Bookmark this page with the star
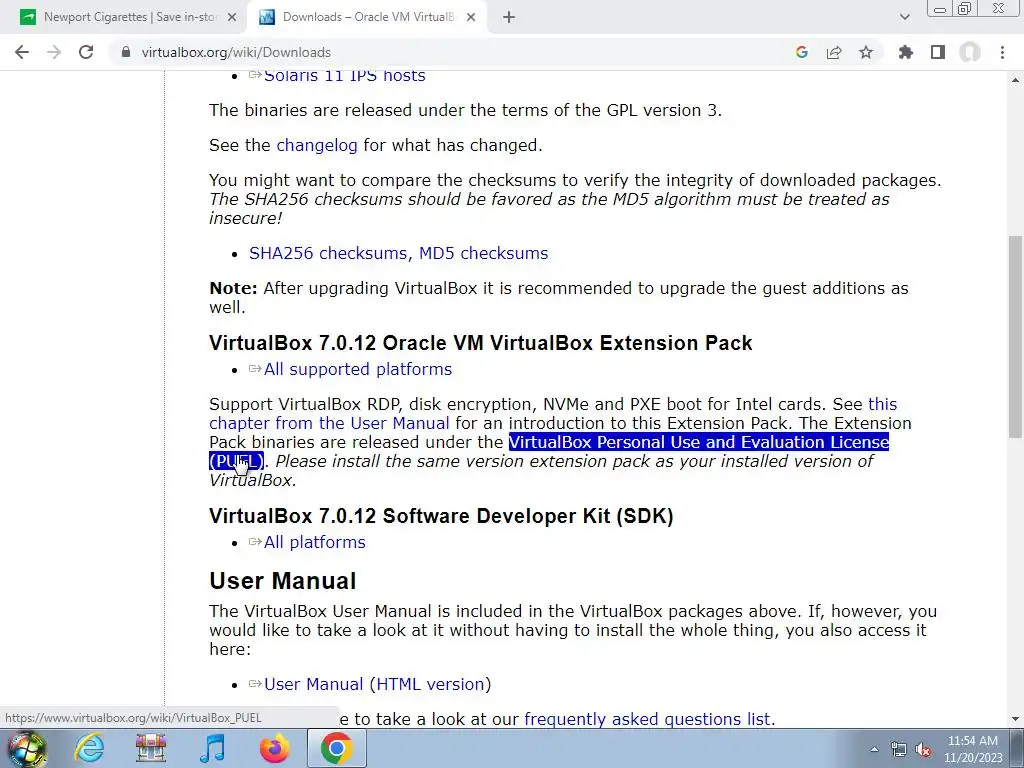 866,52
